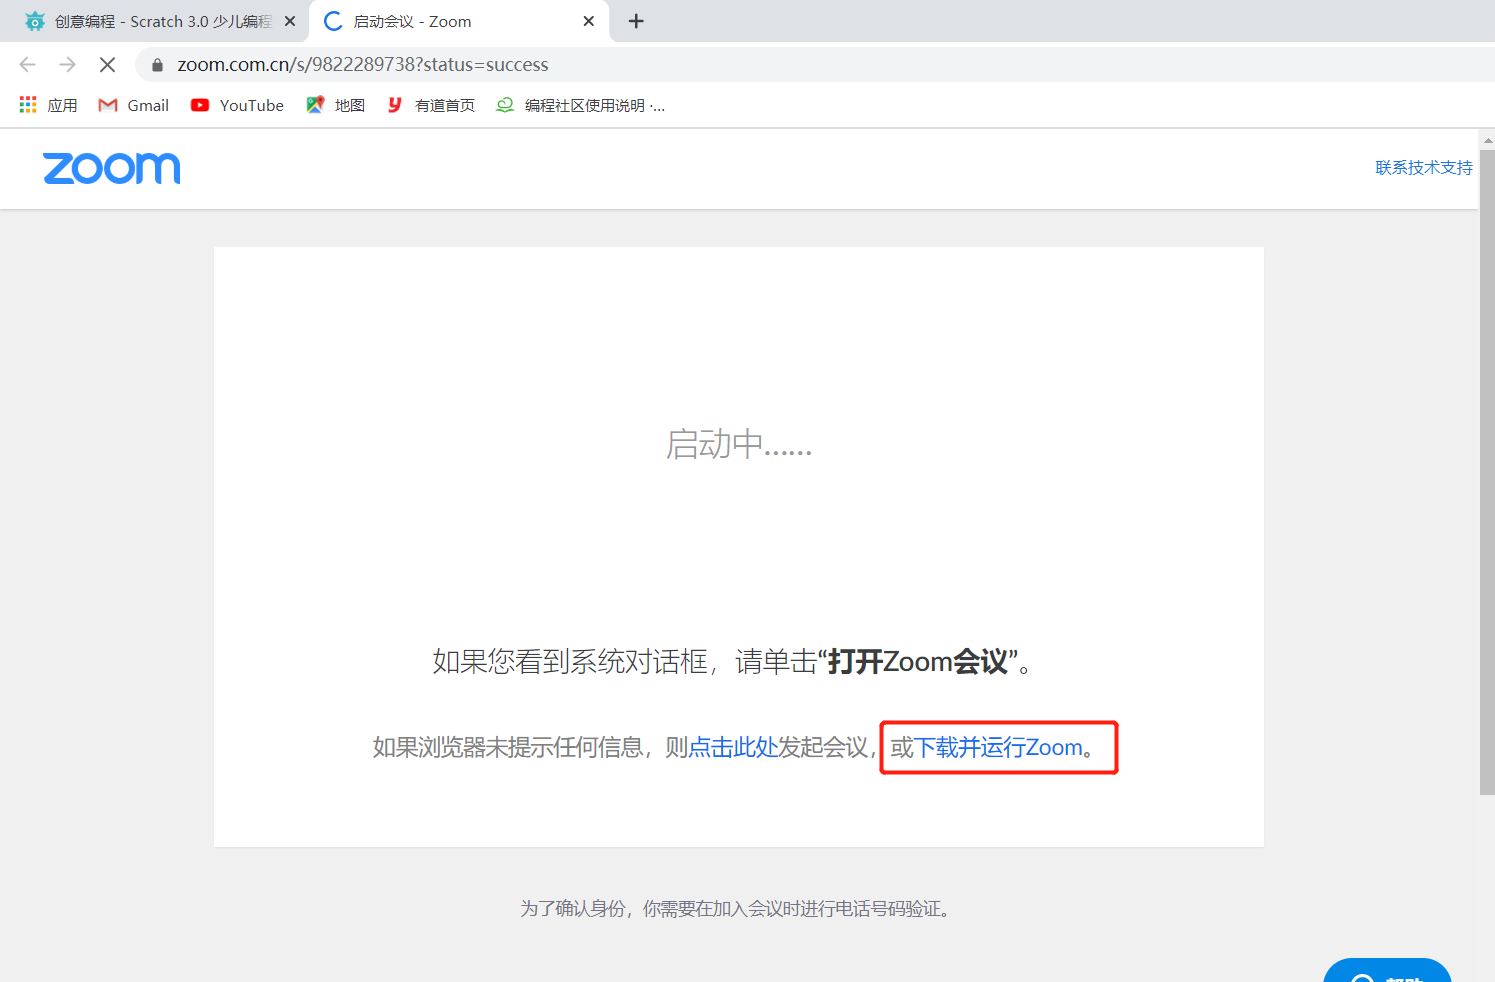This screenshot has width=1495, height=982.
Task: Click the 编程社区 bookmark green icon
Action: coord(505,105)
